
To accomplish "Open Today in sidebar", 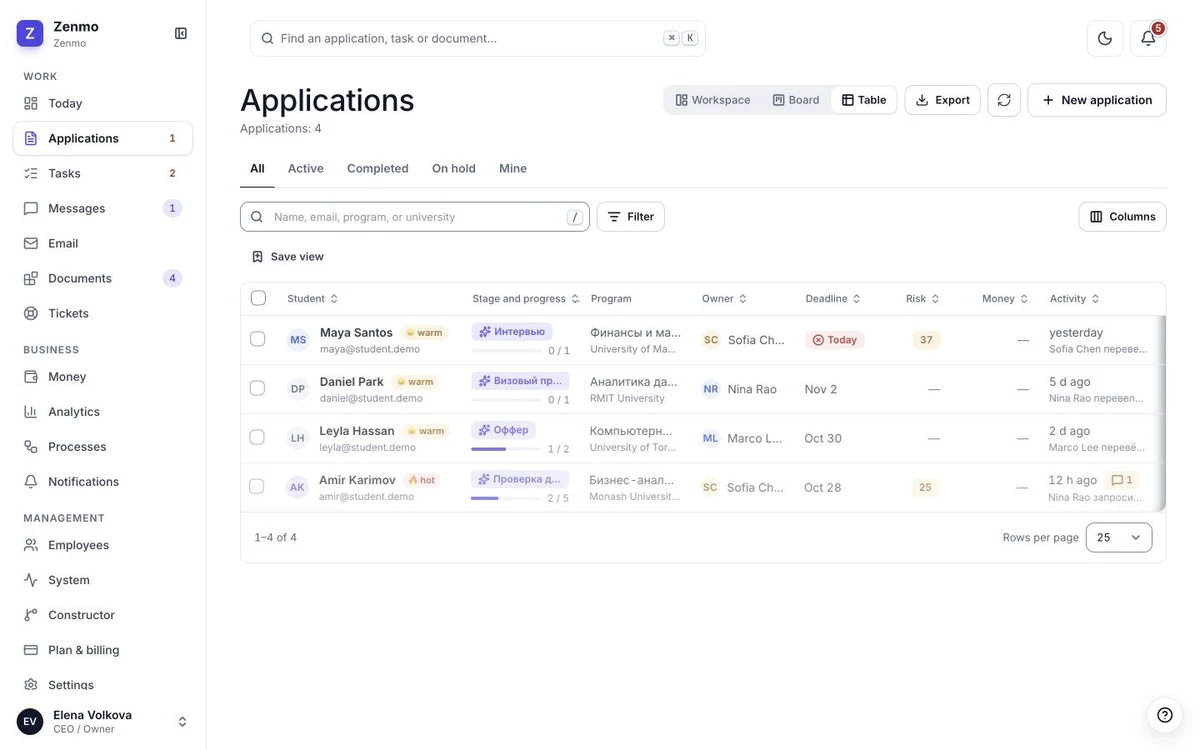I will pos(102,103).
